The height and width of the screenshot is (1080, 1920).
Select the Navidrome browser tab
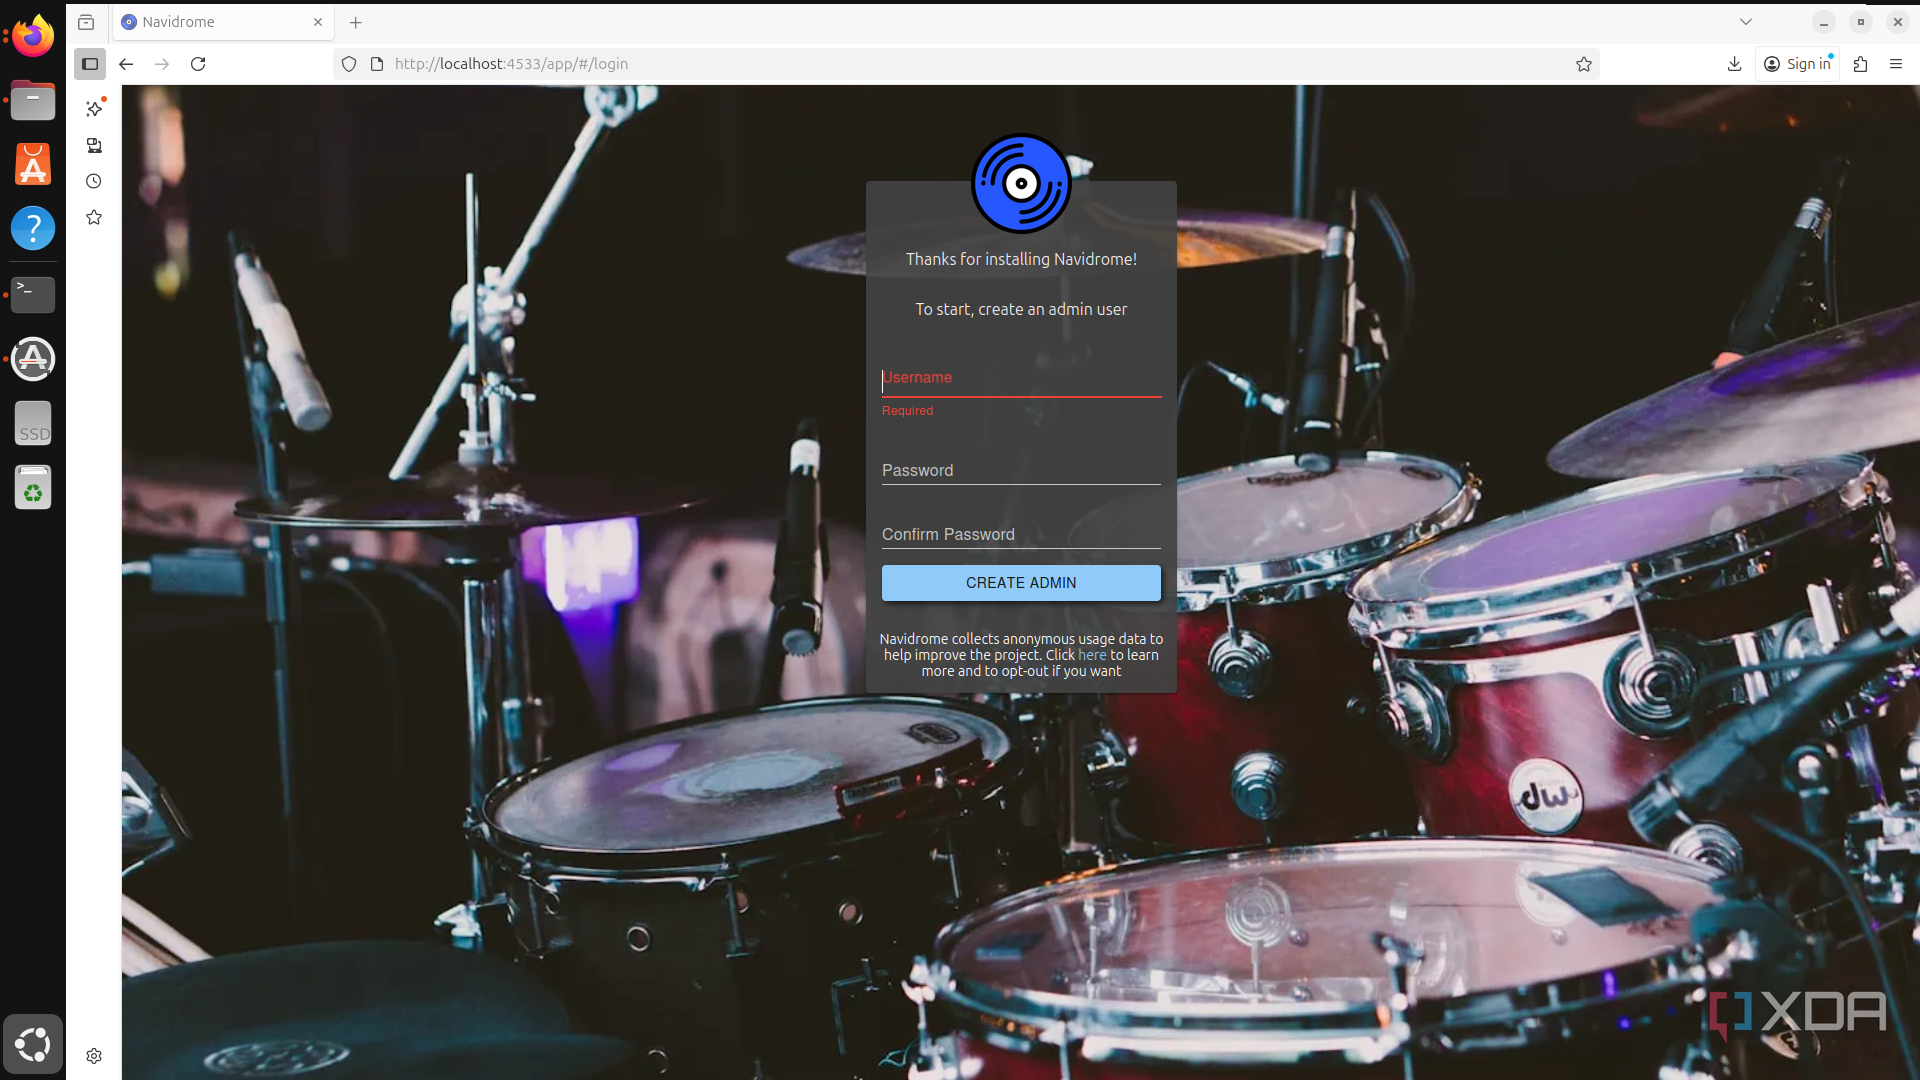[x=223, y=22]
